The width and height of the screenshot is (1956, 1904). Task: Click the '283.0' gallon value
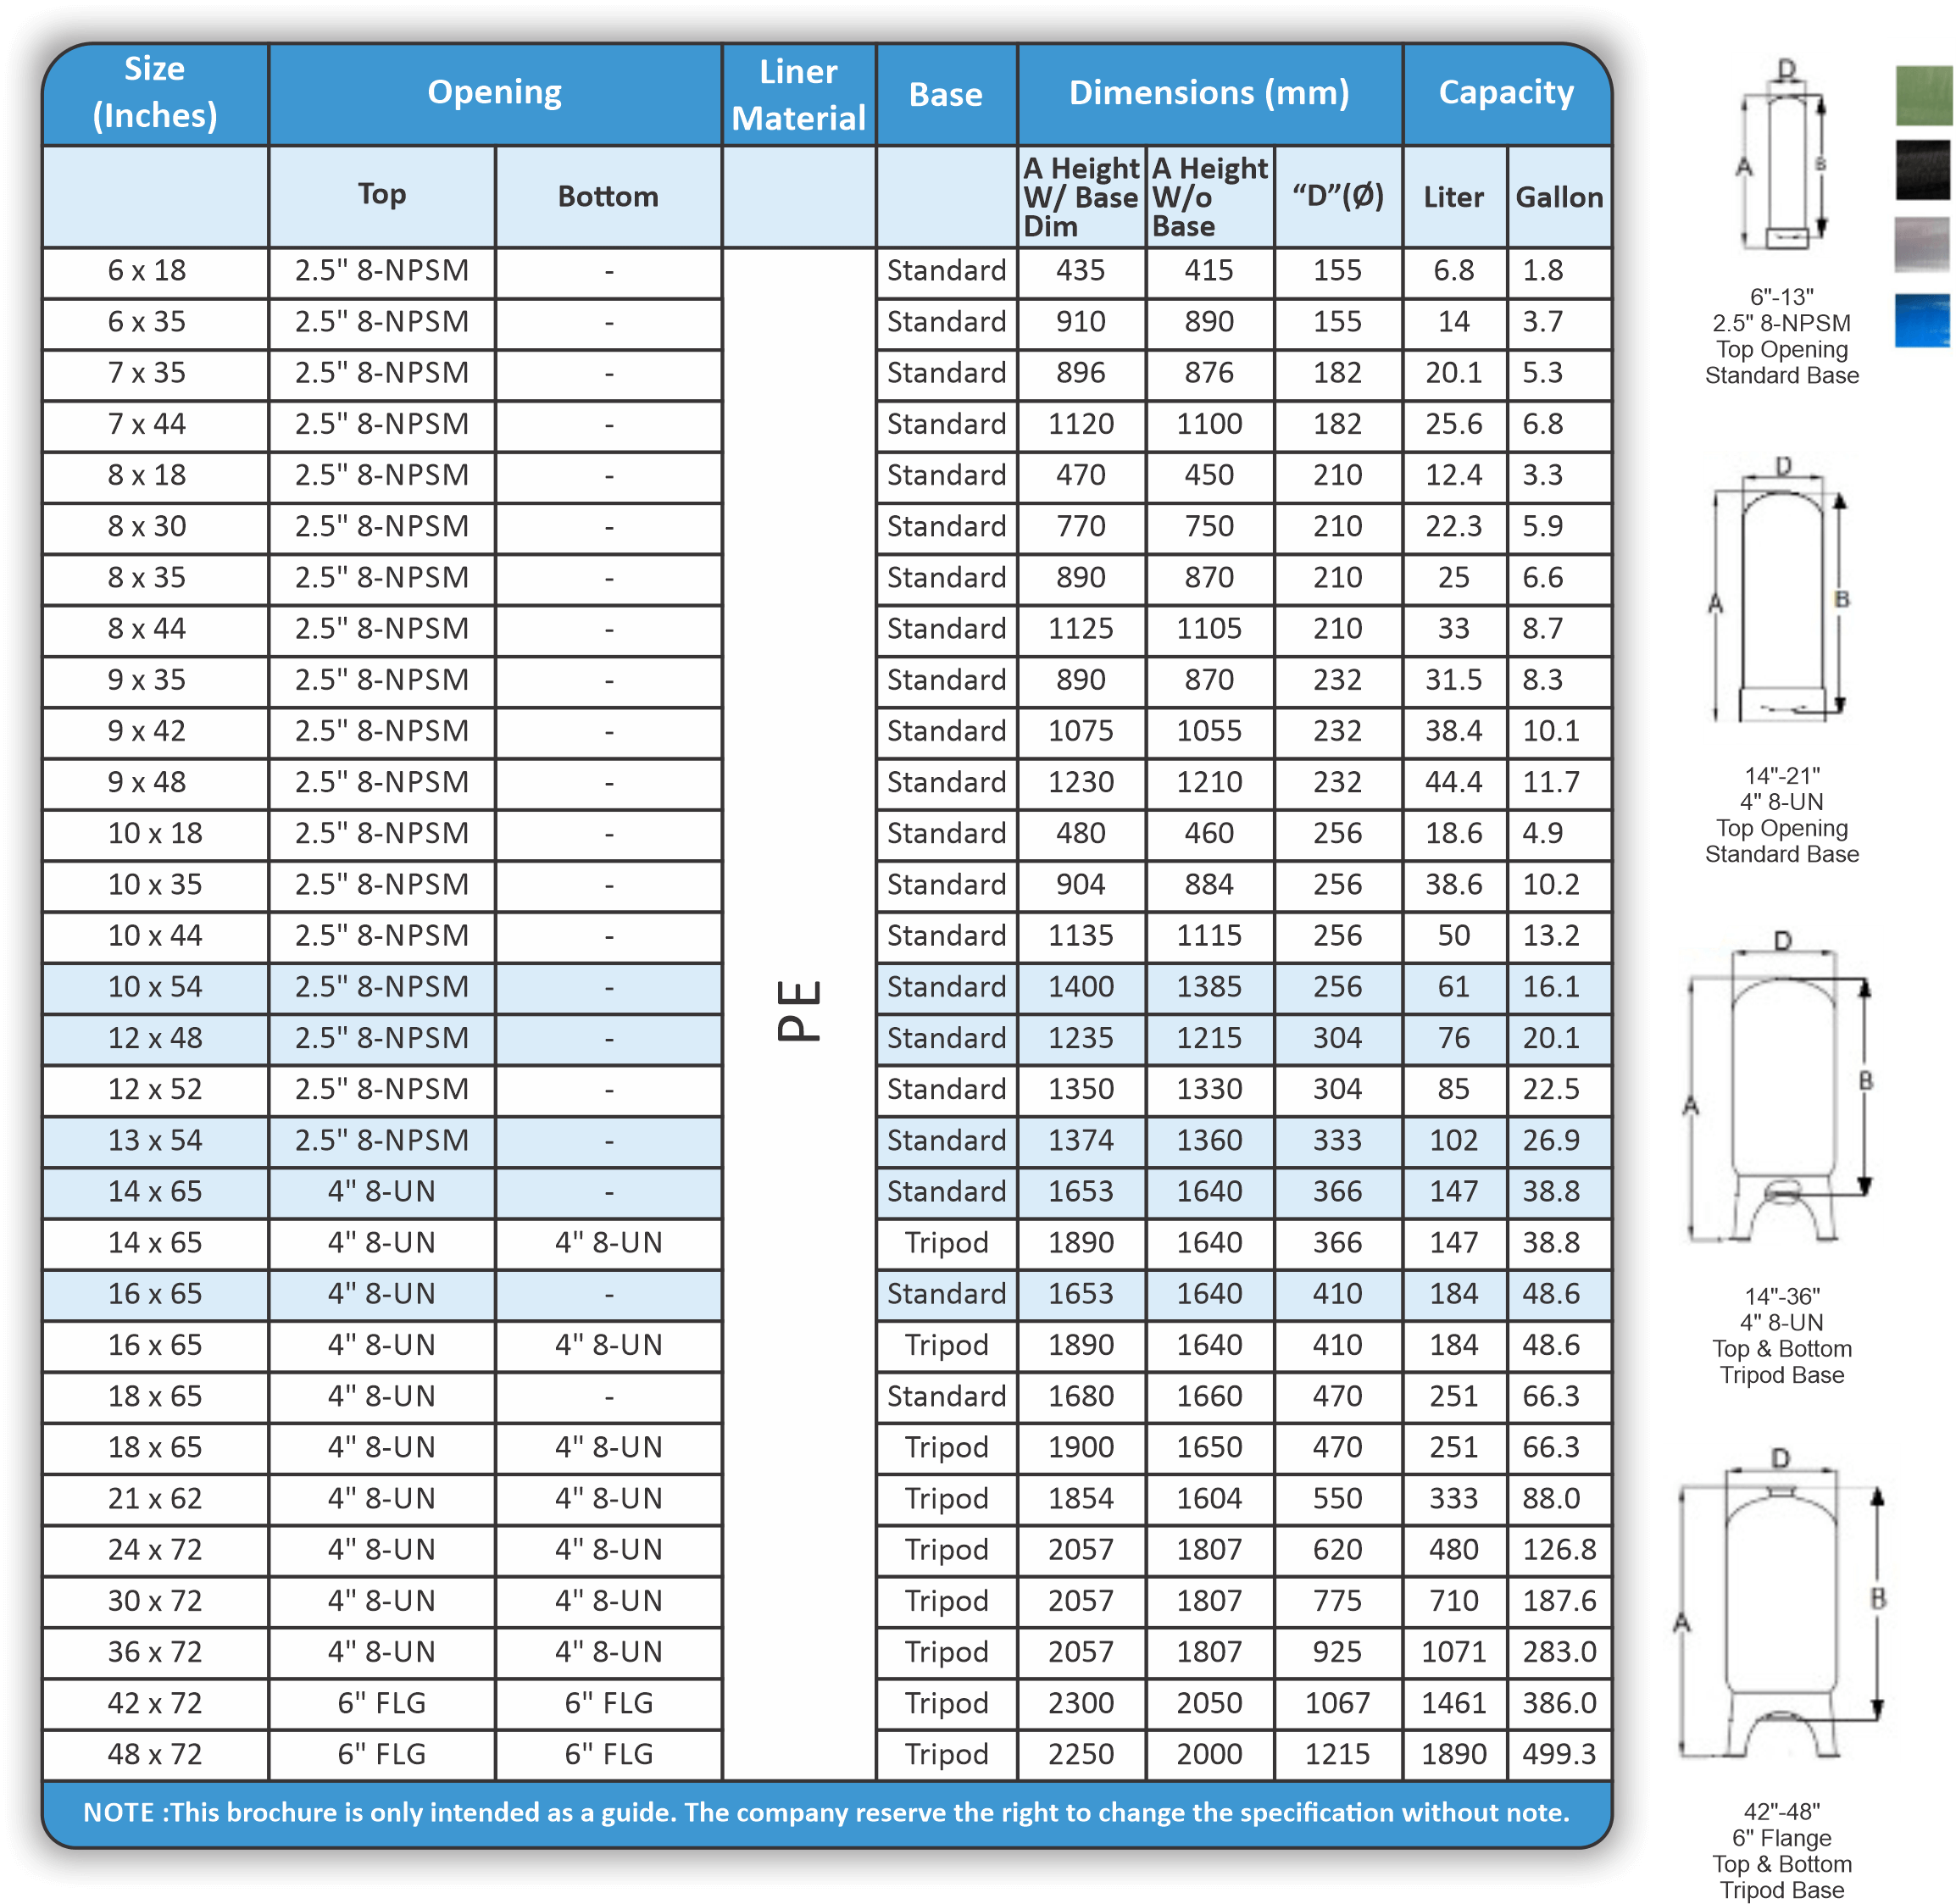(1559, 1653)
